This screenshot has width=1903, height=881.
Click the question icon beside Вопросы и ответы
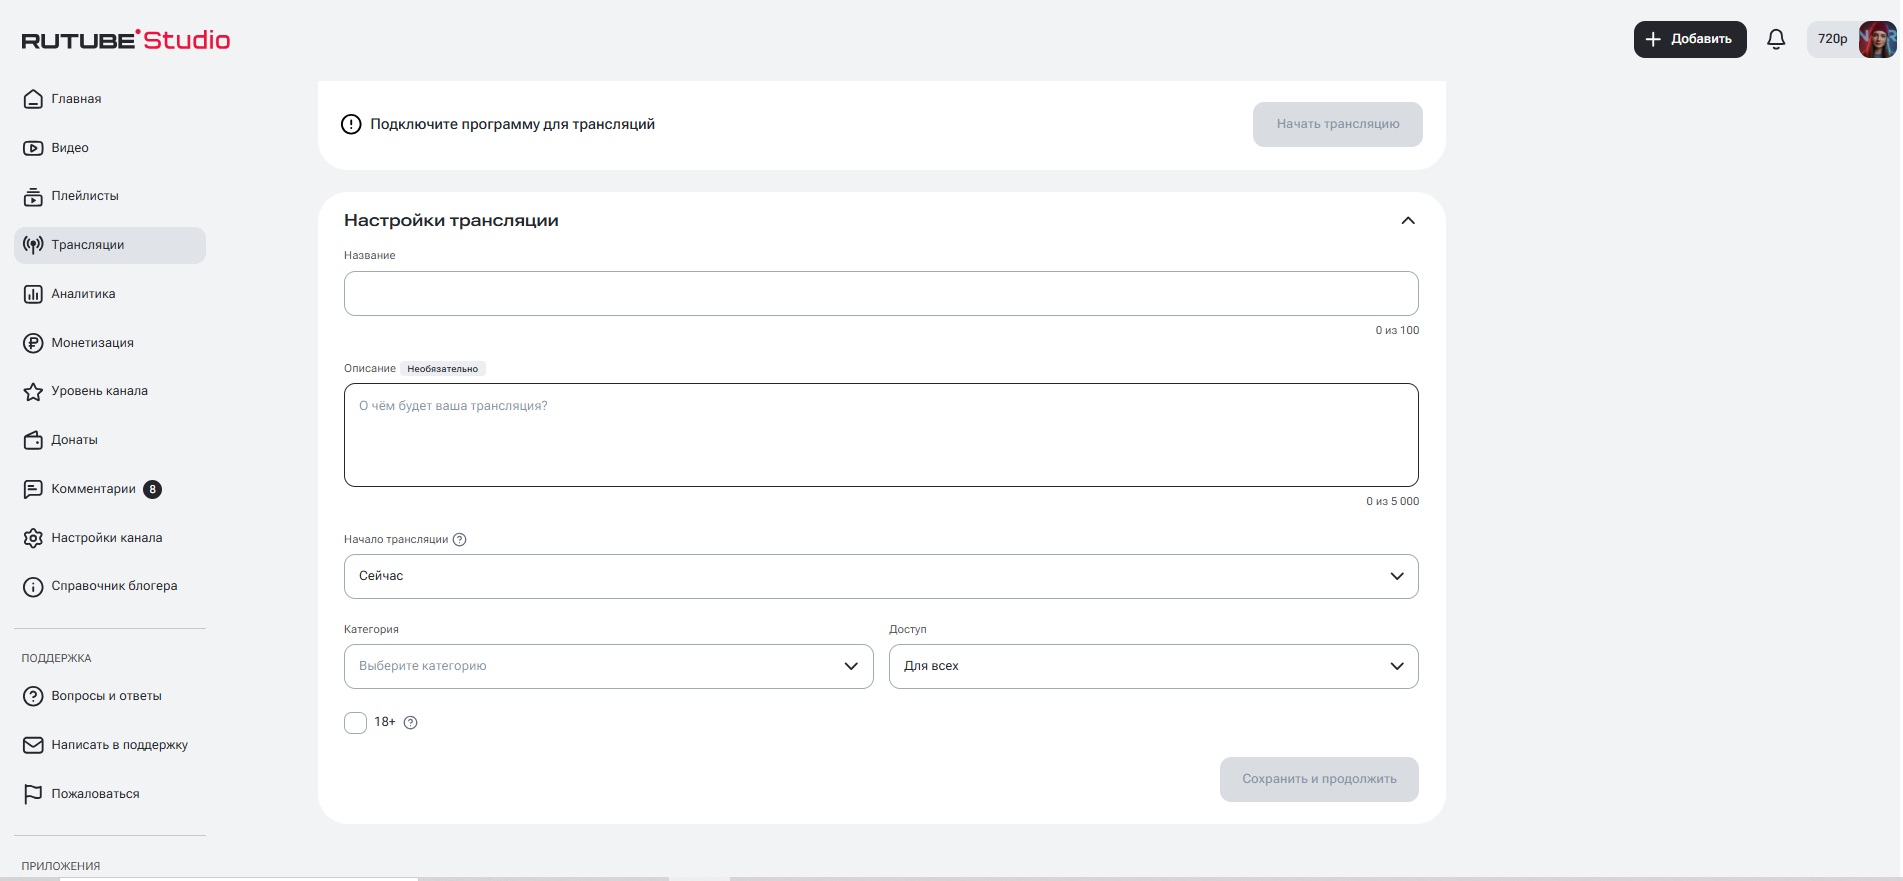coord(33,696)
